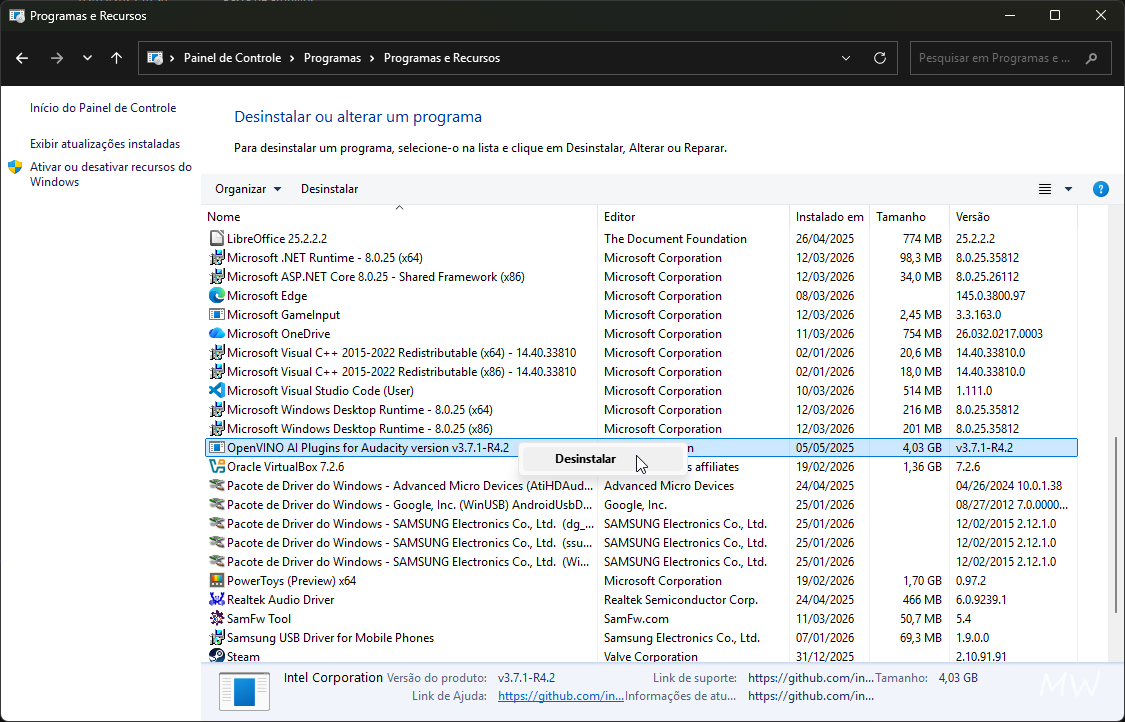Viewport: 1125px width, 722px height.
Task: Click the "Exibir atualizações instaladas" link
Action: tap(103, 143)
